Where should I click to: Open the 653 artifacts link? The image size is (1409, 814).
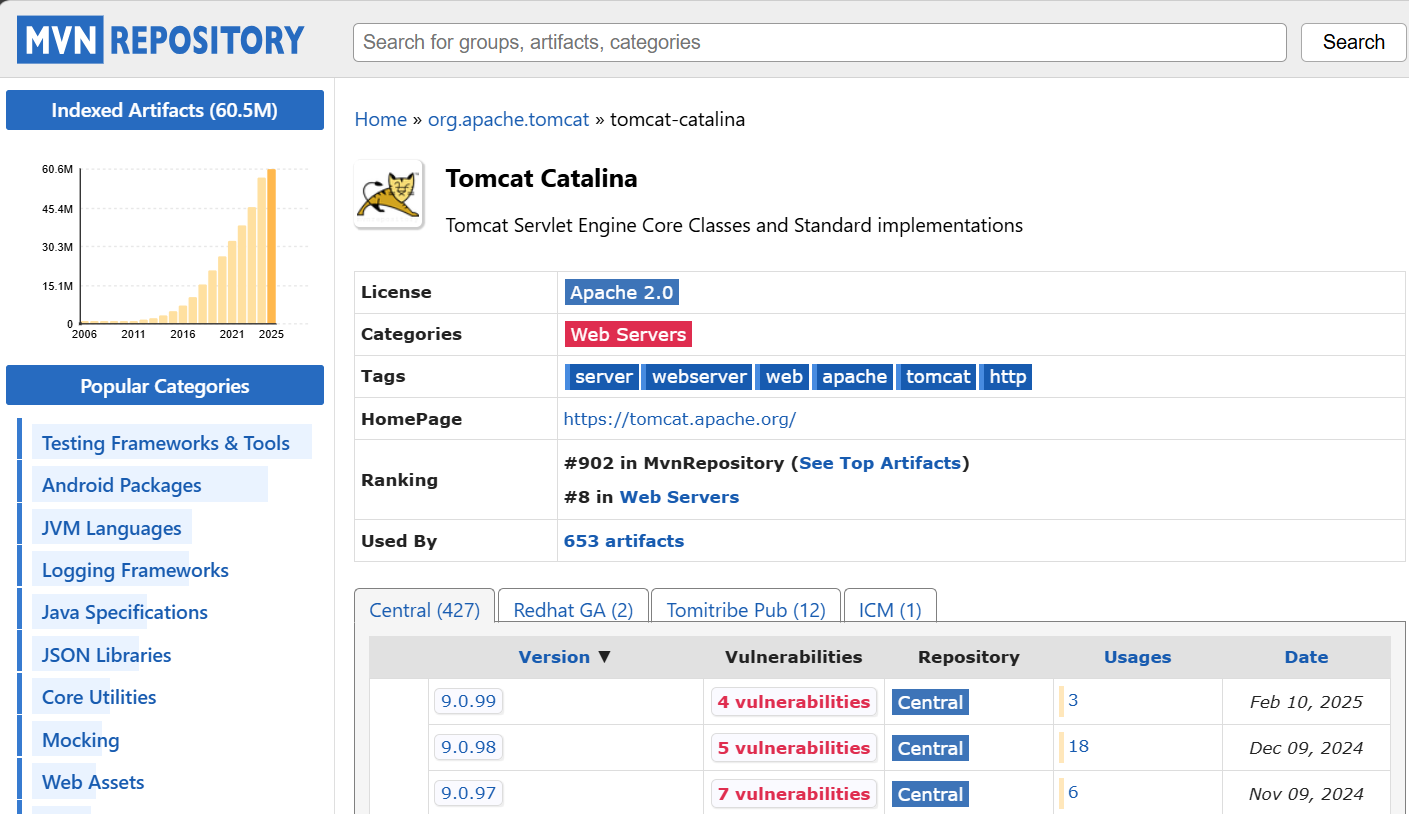(x=624, y=541)
